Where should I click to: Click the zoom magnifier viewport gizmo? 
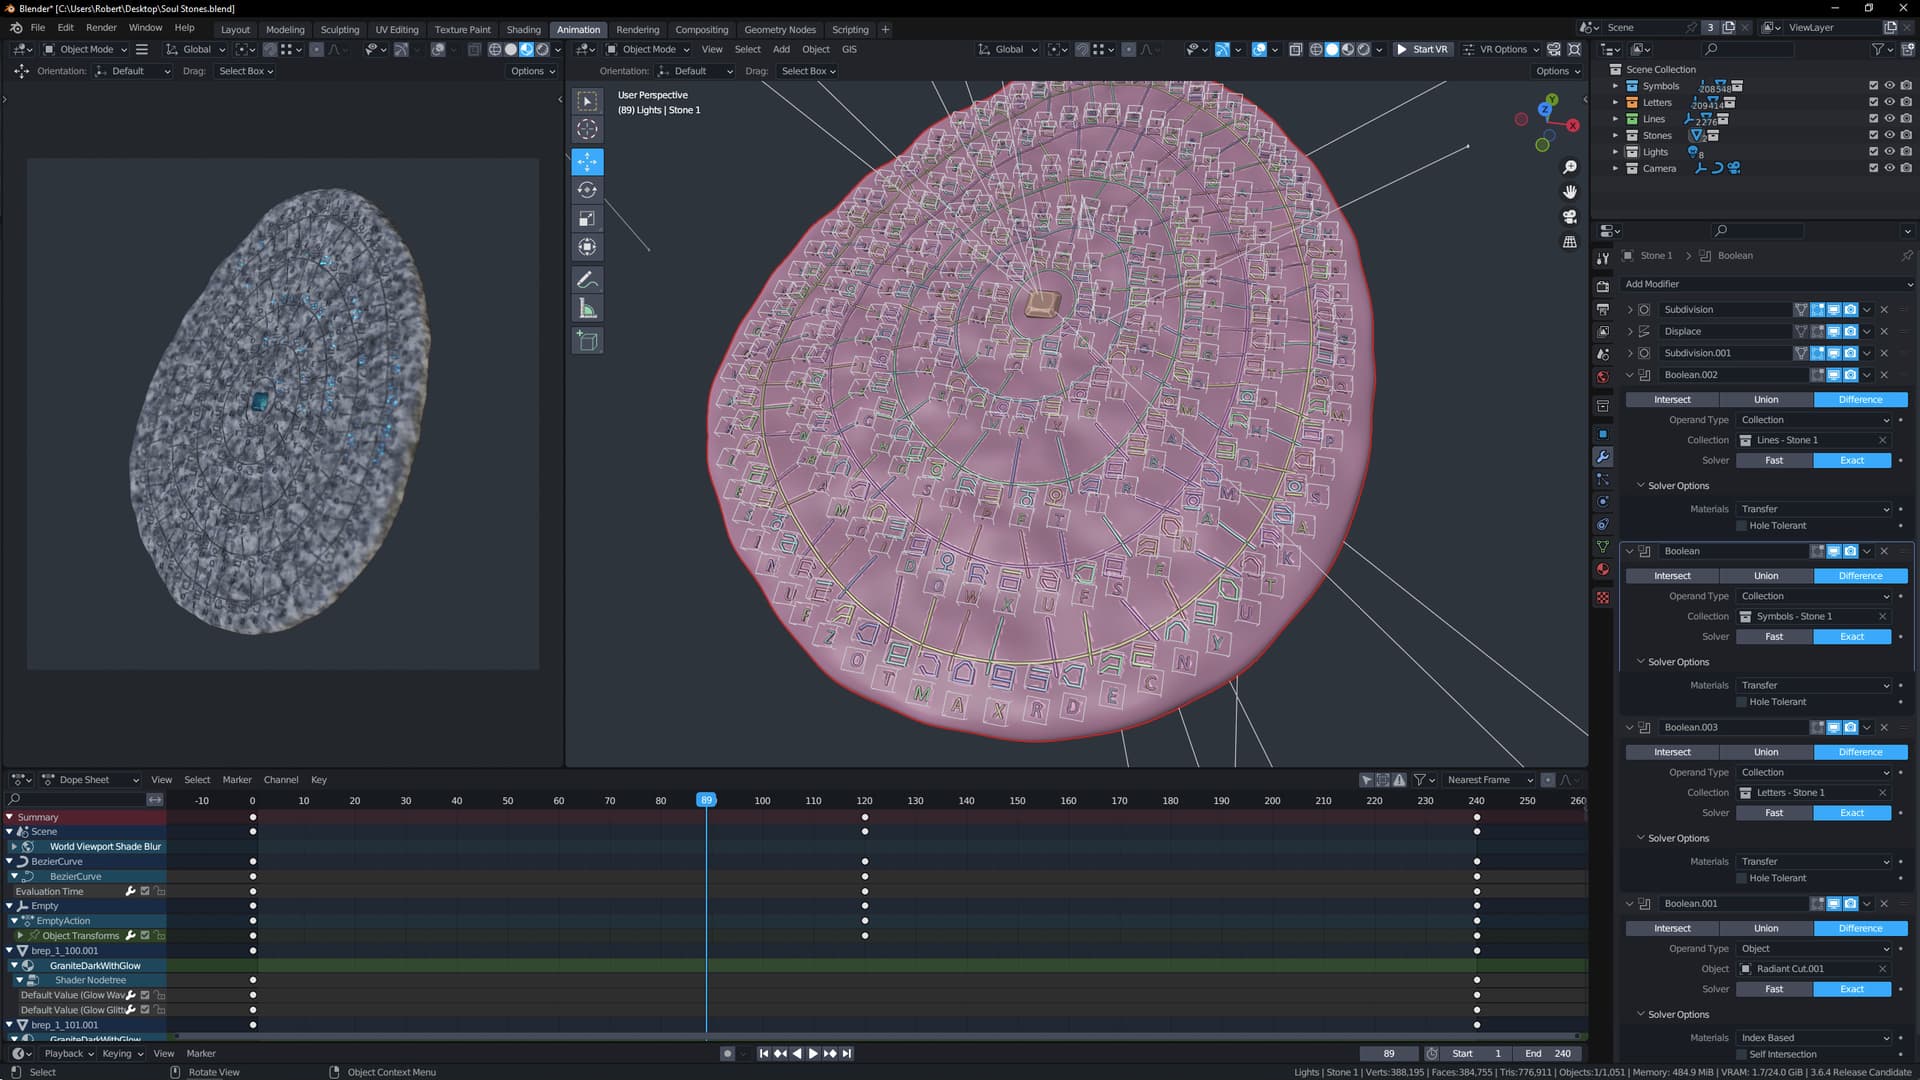1570,167
